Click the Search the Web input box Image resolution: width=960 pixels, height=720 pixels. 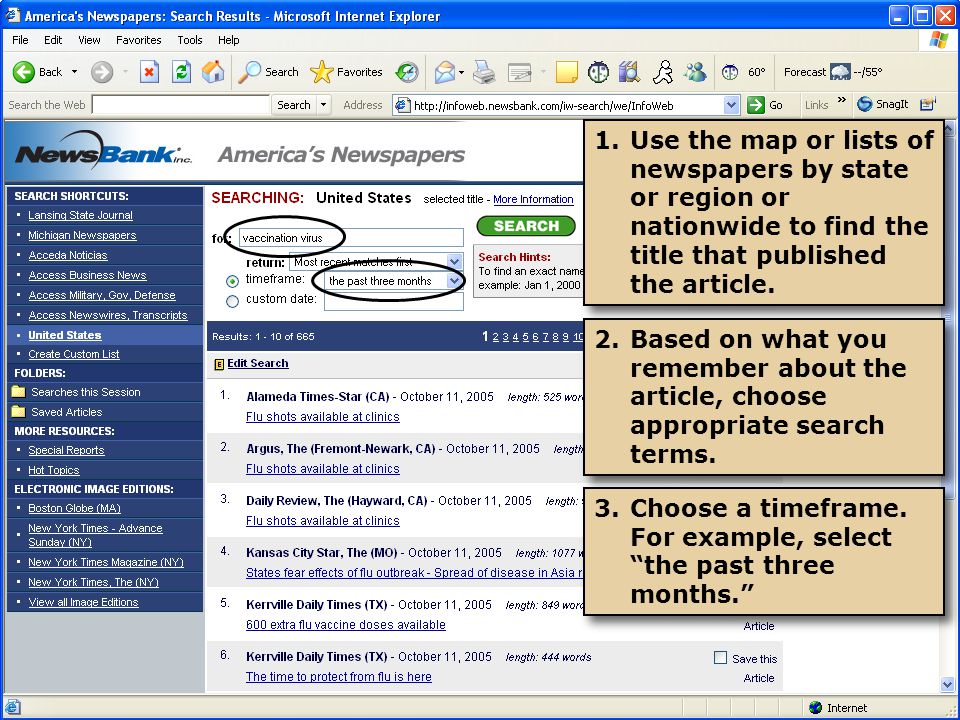[x=181, y=105]
